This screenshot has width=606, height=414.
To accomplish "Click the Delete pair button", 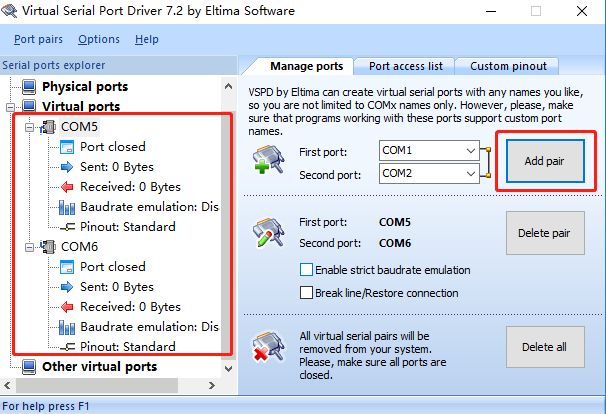I will (545, 233).
